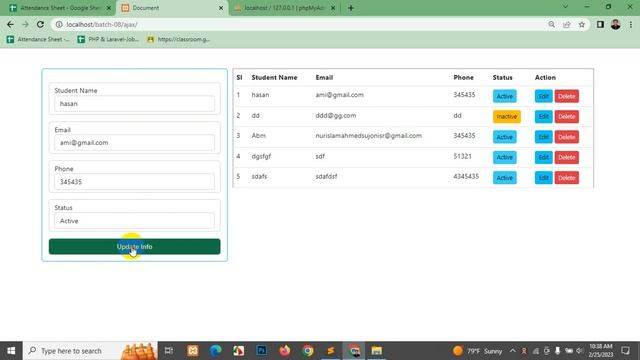
Task: Delete the Abm row
Action: [567, 137]
